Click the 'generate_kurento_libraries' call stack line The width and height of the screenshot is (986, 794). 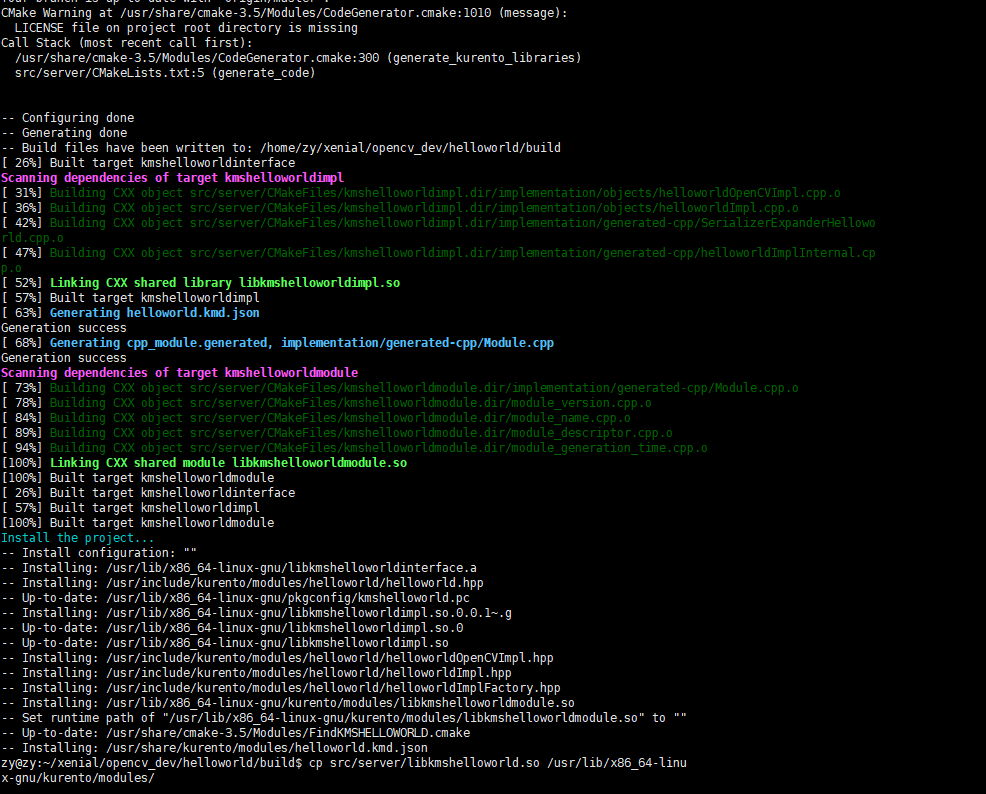298,58
